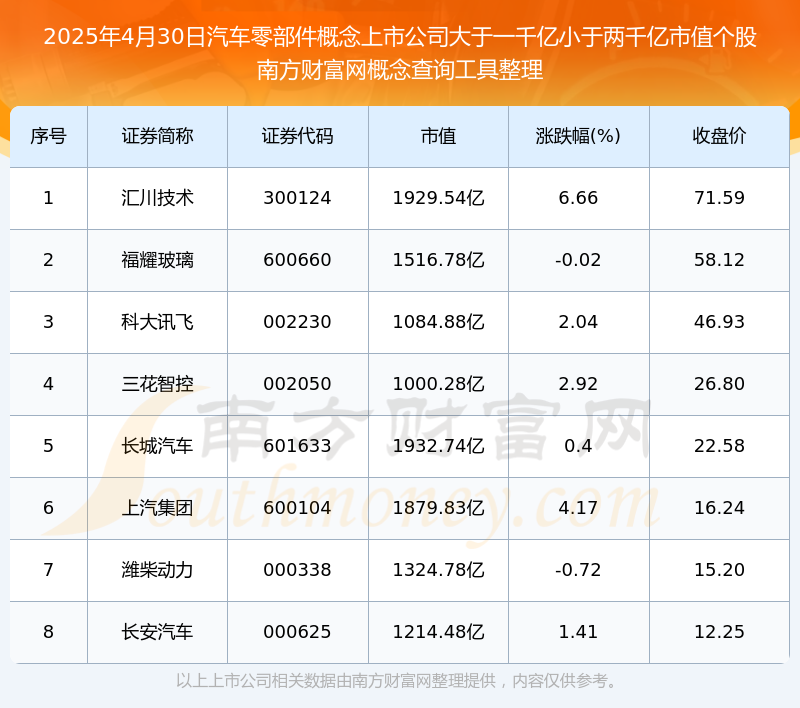The image size is (800, 708).
Task: Click the 收盘价 column header
Action: pyautogui.click(x=719, y=136)
